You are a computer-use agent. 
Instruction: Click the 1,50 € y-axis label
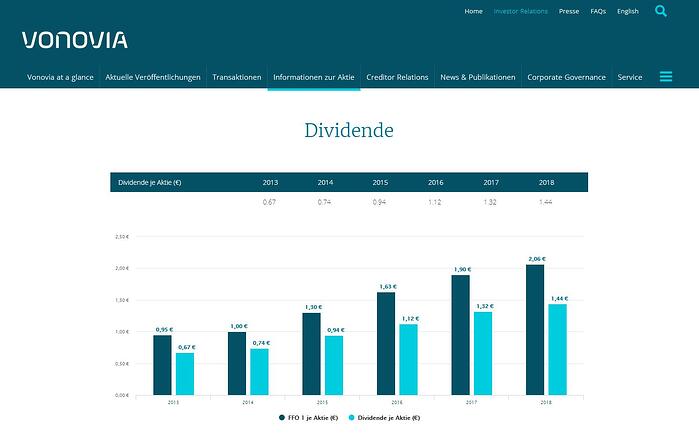point(122,300)
